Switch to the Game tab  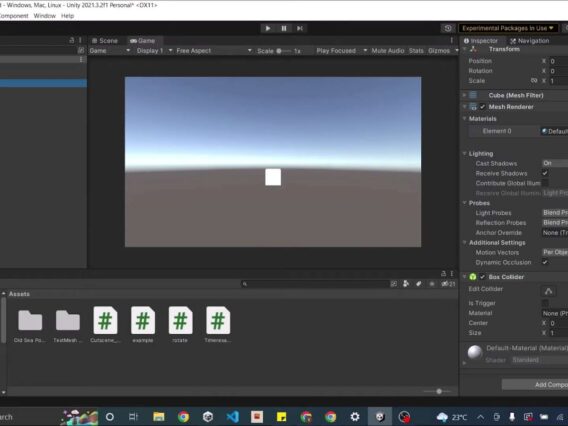(142, 41)
